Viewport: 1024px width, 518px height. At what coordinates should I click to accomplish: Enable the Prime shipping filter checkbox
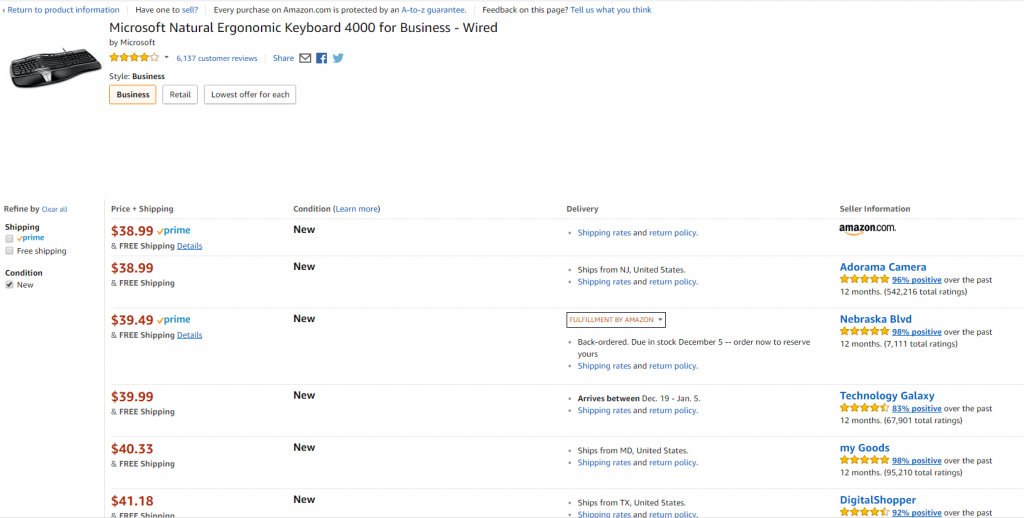9,238
